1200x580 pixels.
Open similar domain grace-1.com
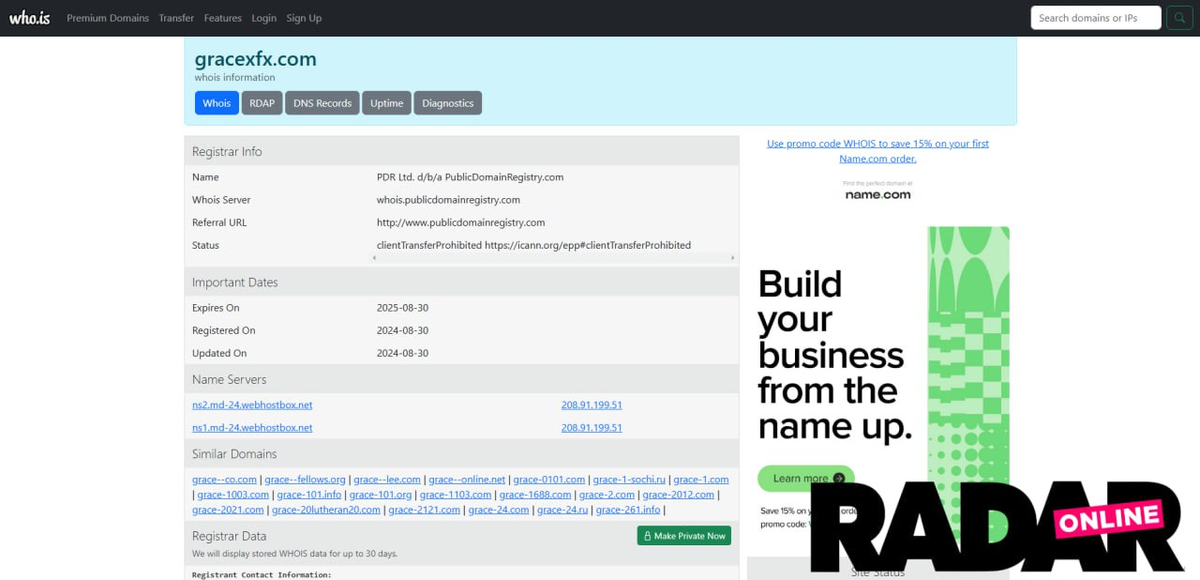point(701,480)
